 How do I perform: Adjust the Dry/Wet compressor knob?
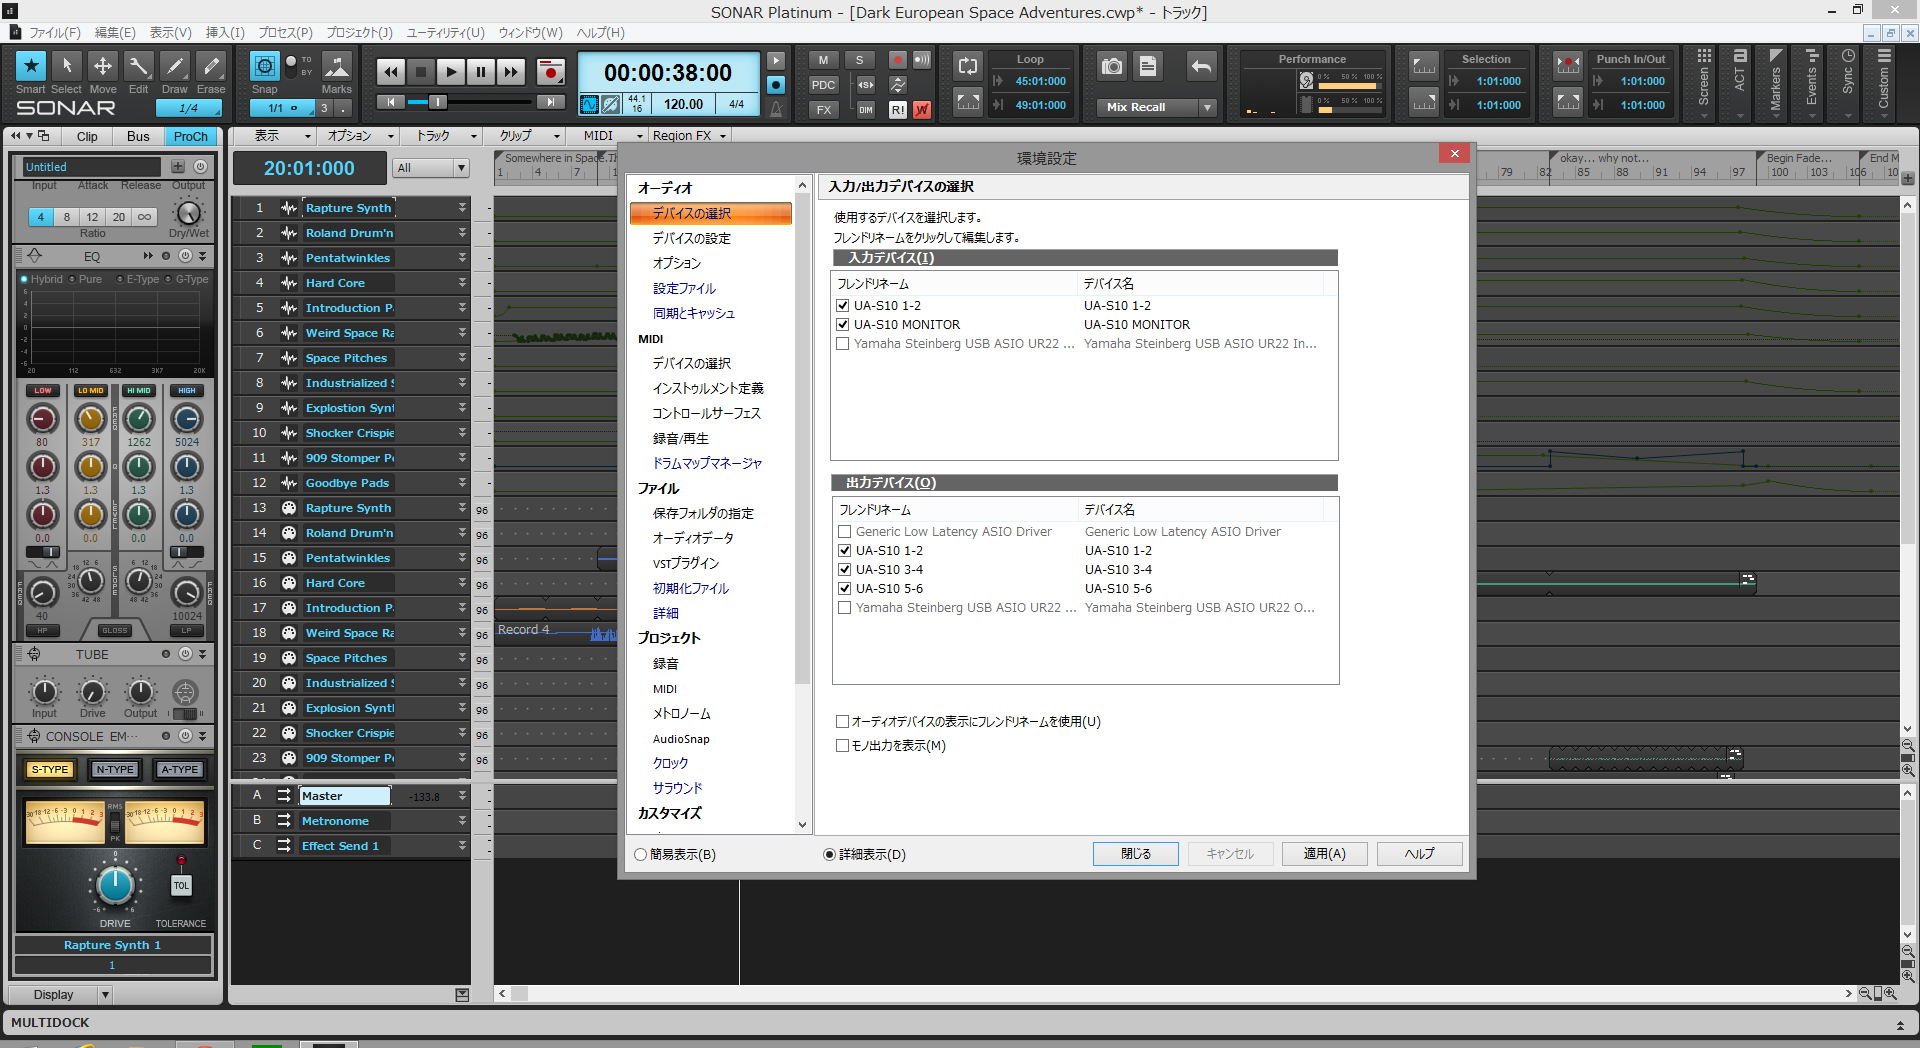click(x=188, y=212)
